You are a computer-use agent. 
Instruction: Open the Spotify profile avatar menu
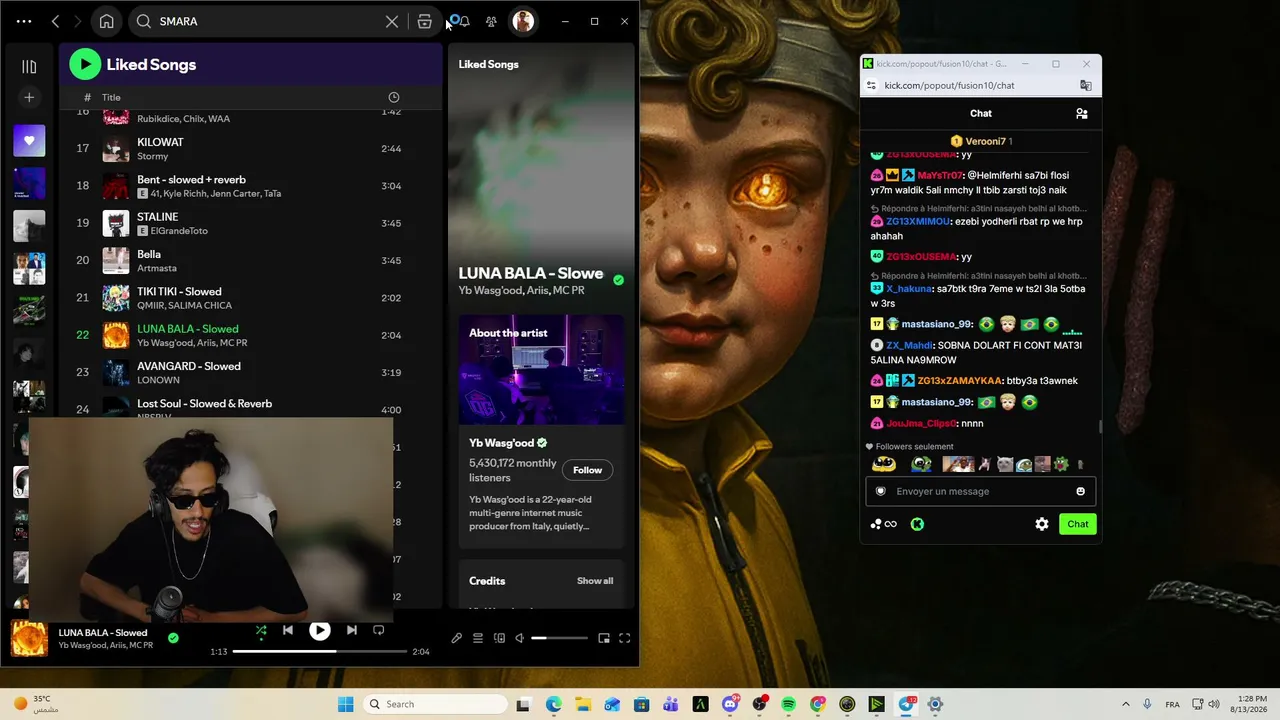[x=523, y=21]
